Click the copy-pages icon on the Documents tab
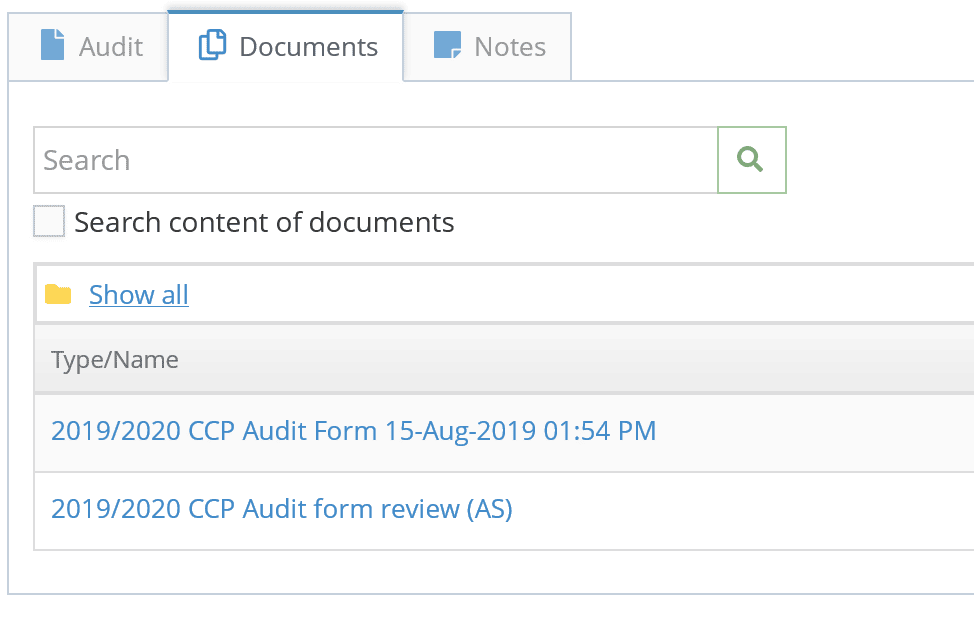This screenshot has width=974, height=617. 212,45
